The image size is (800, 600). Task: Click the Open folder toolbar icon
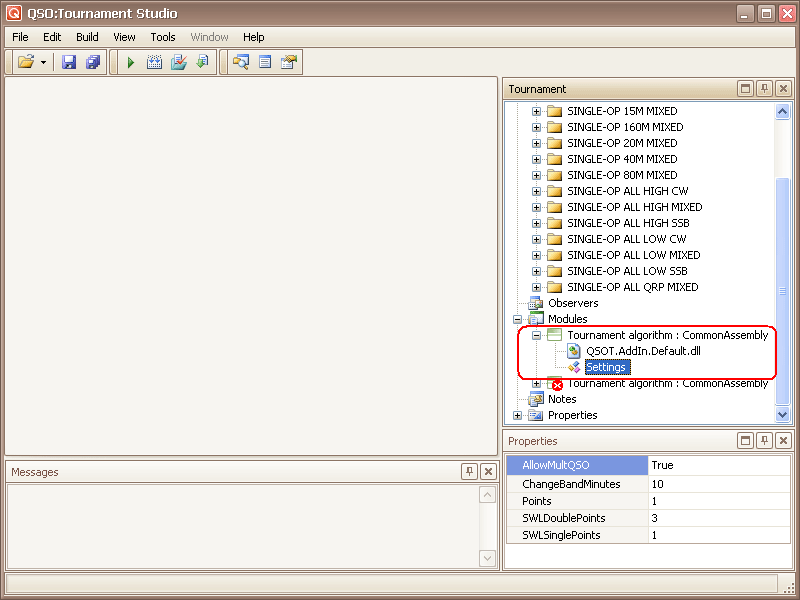click(x=26, y=62)
